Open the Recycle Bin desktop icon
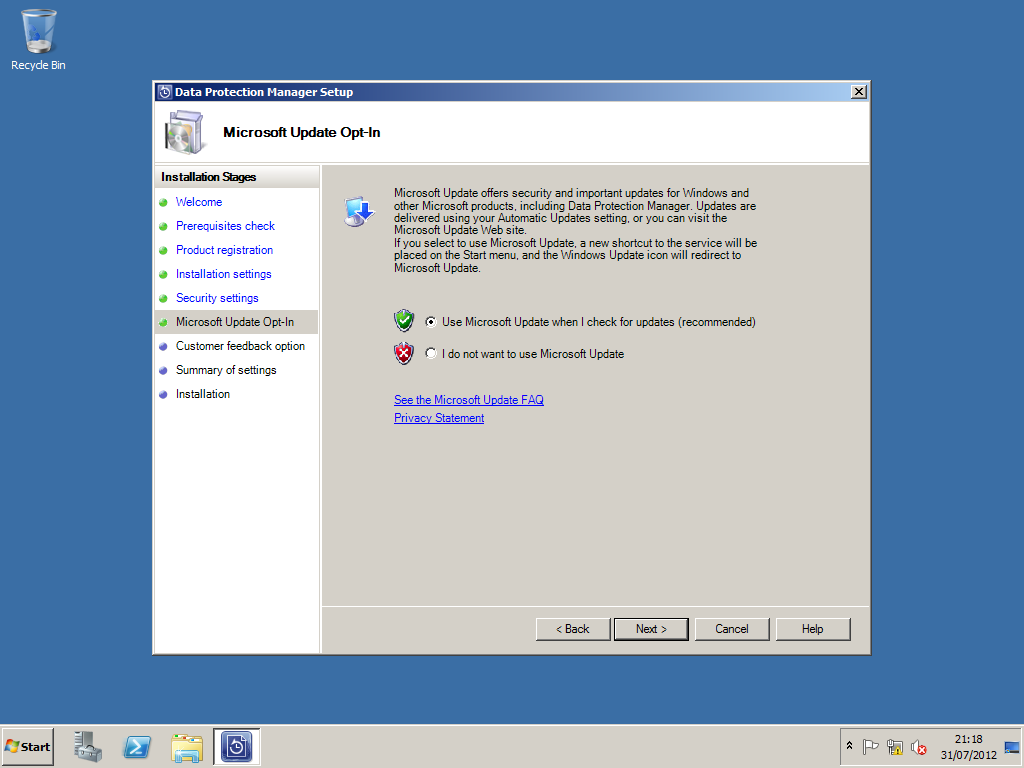This screenshot has width=1024, height=768. coord(39,39)
